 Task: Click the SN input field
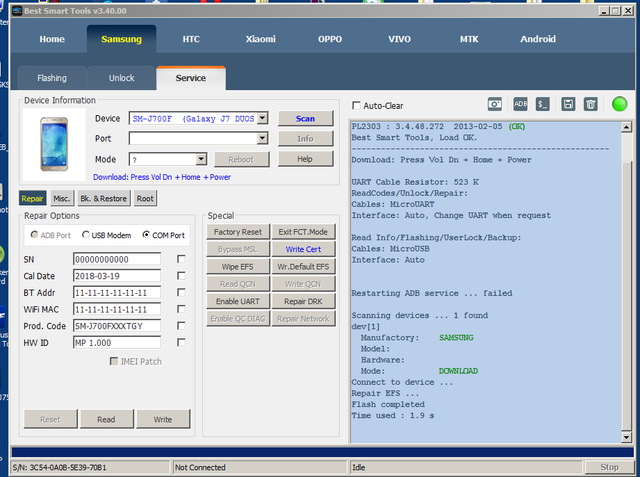click(117, 259)
